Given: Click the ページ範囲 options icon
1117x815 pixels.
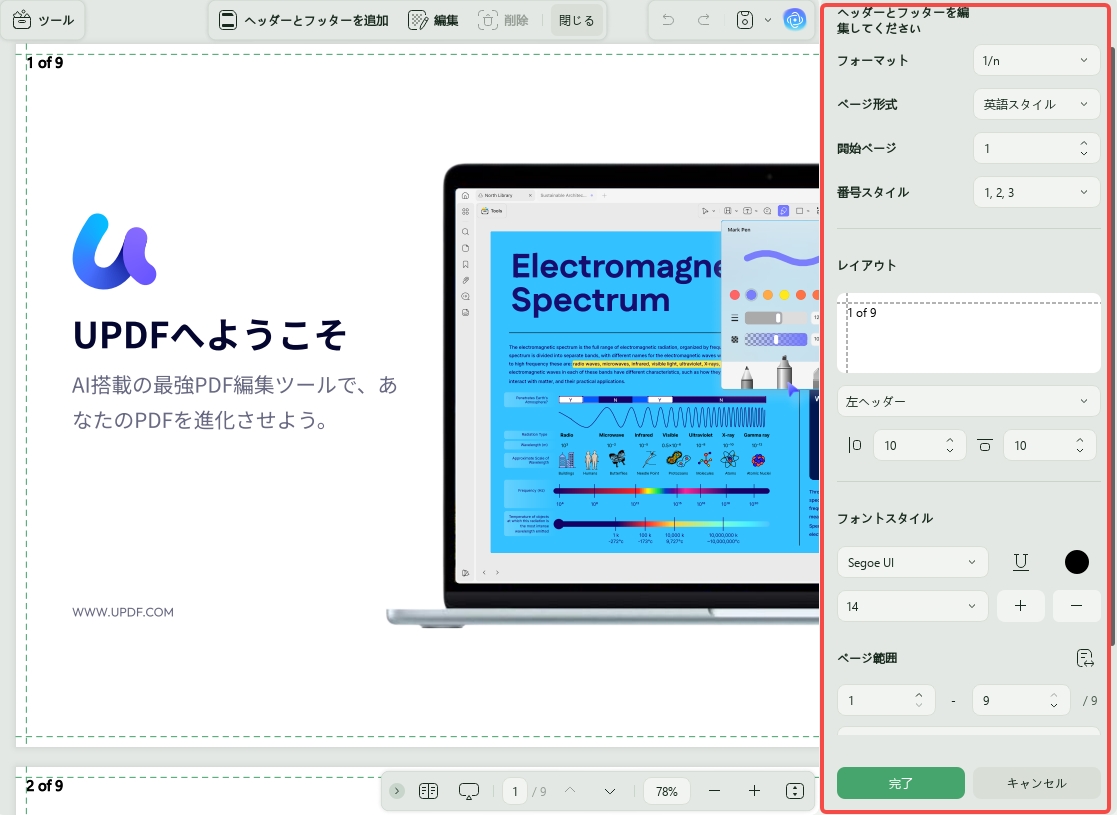Looking at the screenshot, I should click(x=1084, y=658).
